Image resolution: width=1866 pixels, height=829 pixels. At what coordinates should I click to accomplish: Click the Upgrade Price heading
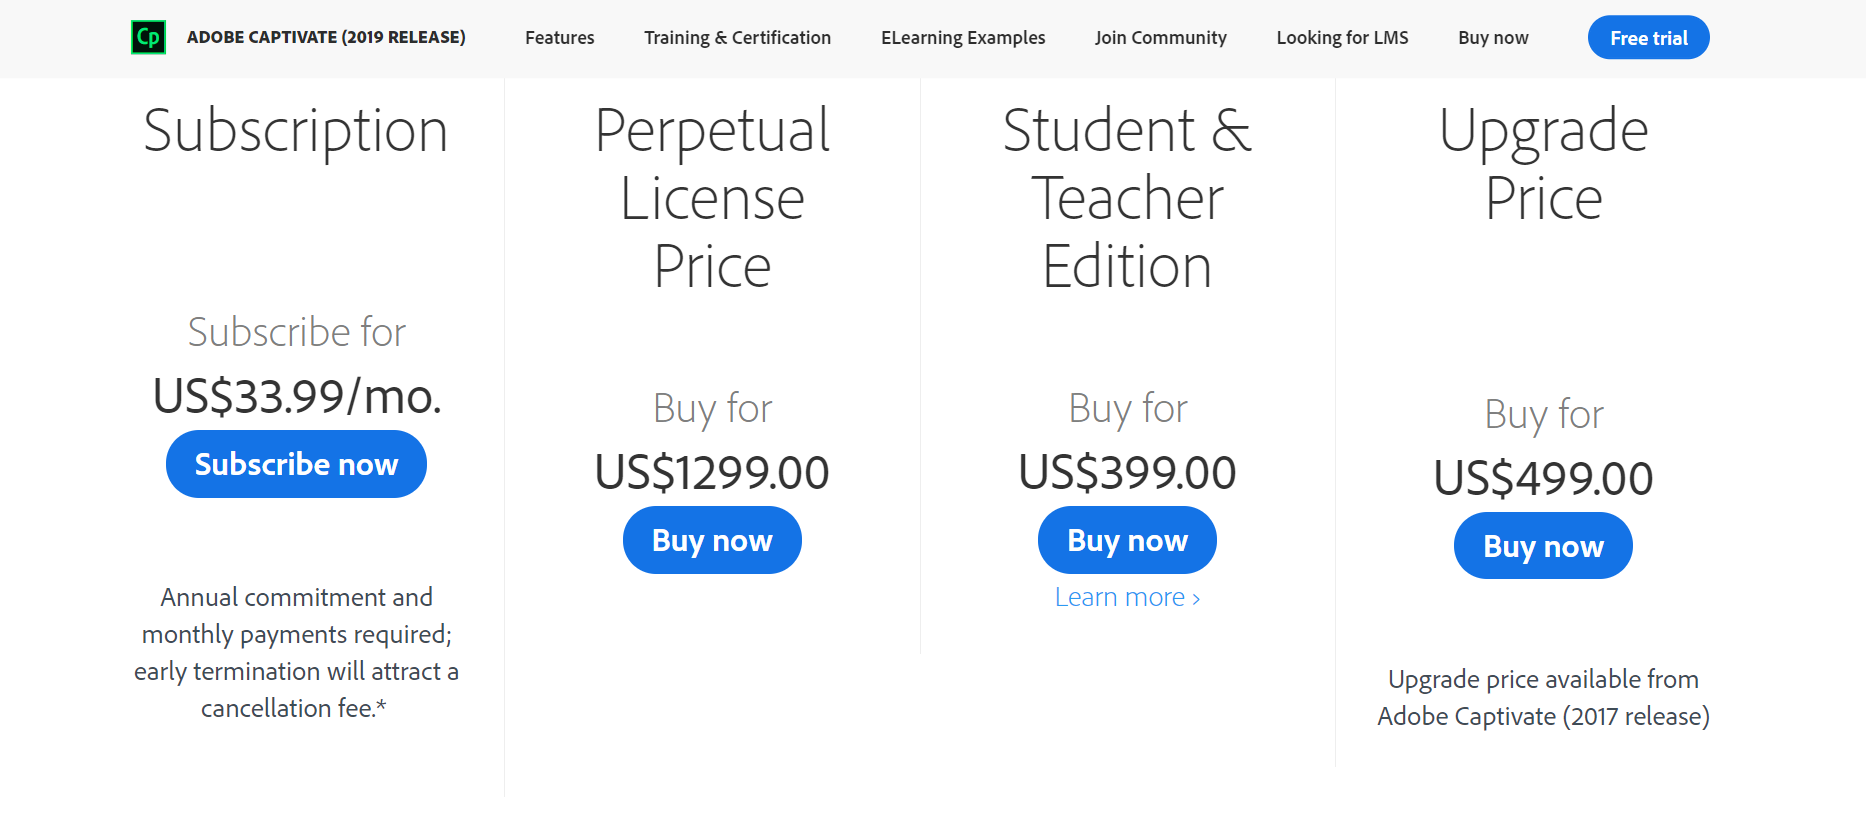pyautogui.click(x=1543, y=164)
